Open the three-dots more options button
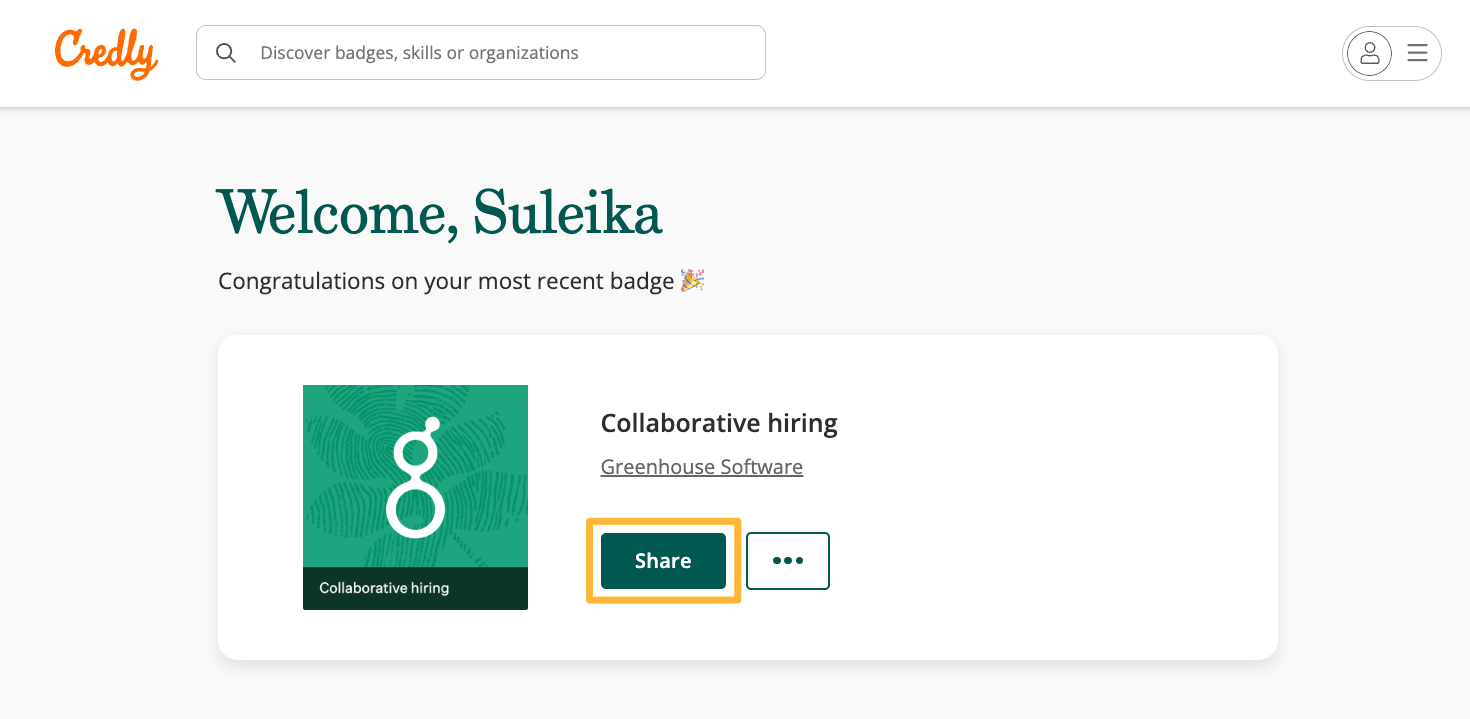The height and width of the screenshot is (719, 1470). tap(788, 561)
